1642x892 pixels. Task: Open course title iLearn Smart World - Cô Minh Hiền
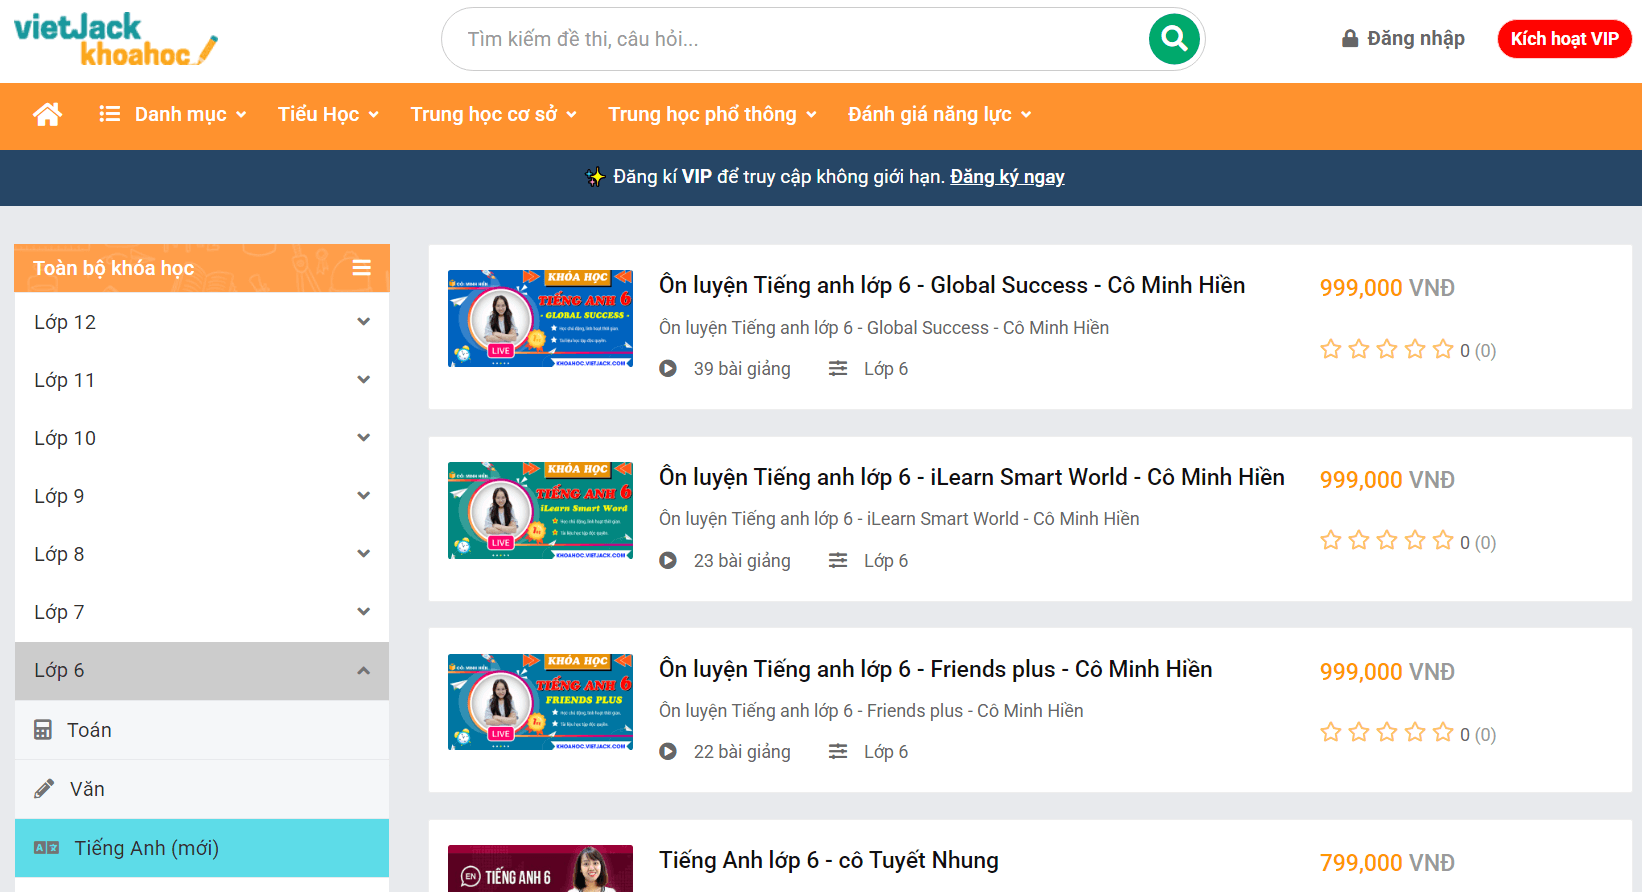tap(972, 477)
